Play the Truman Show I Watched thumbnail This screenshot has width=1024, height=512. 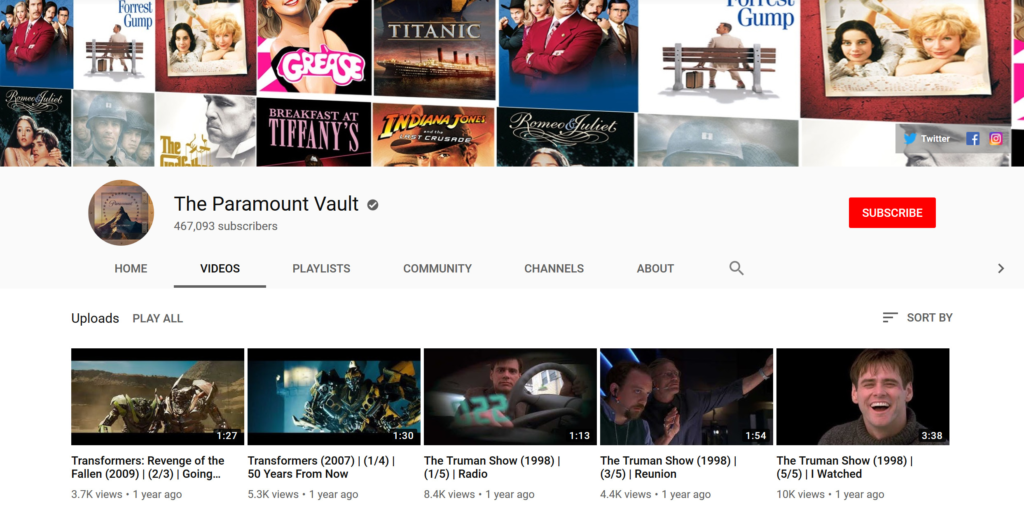[863, 396]
